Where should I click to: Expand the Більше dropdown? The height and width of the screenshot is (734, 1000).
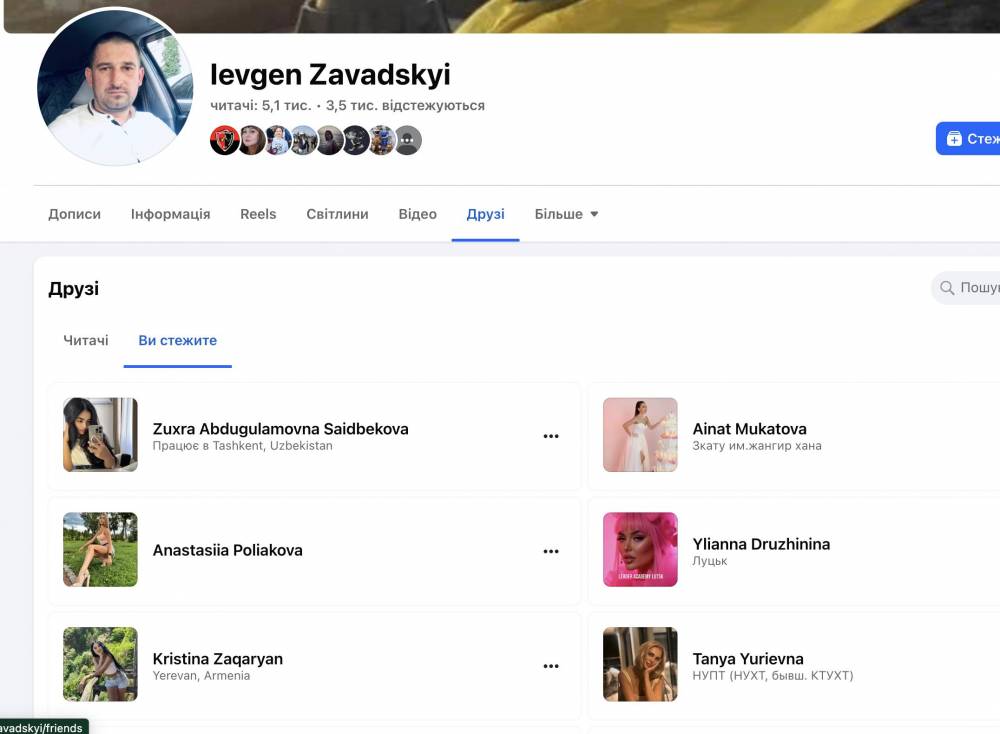(x=566, y=214)
